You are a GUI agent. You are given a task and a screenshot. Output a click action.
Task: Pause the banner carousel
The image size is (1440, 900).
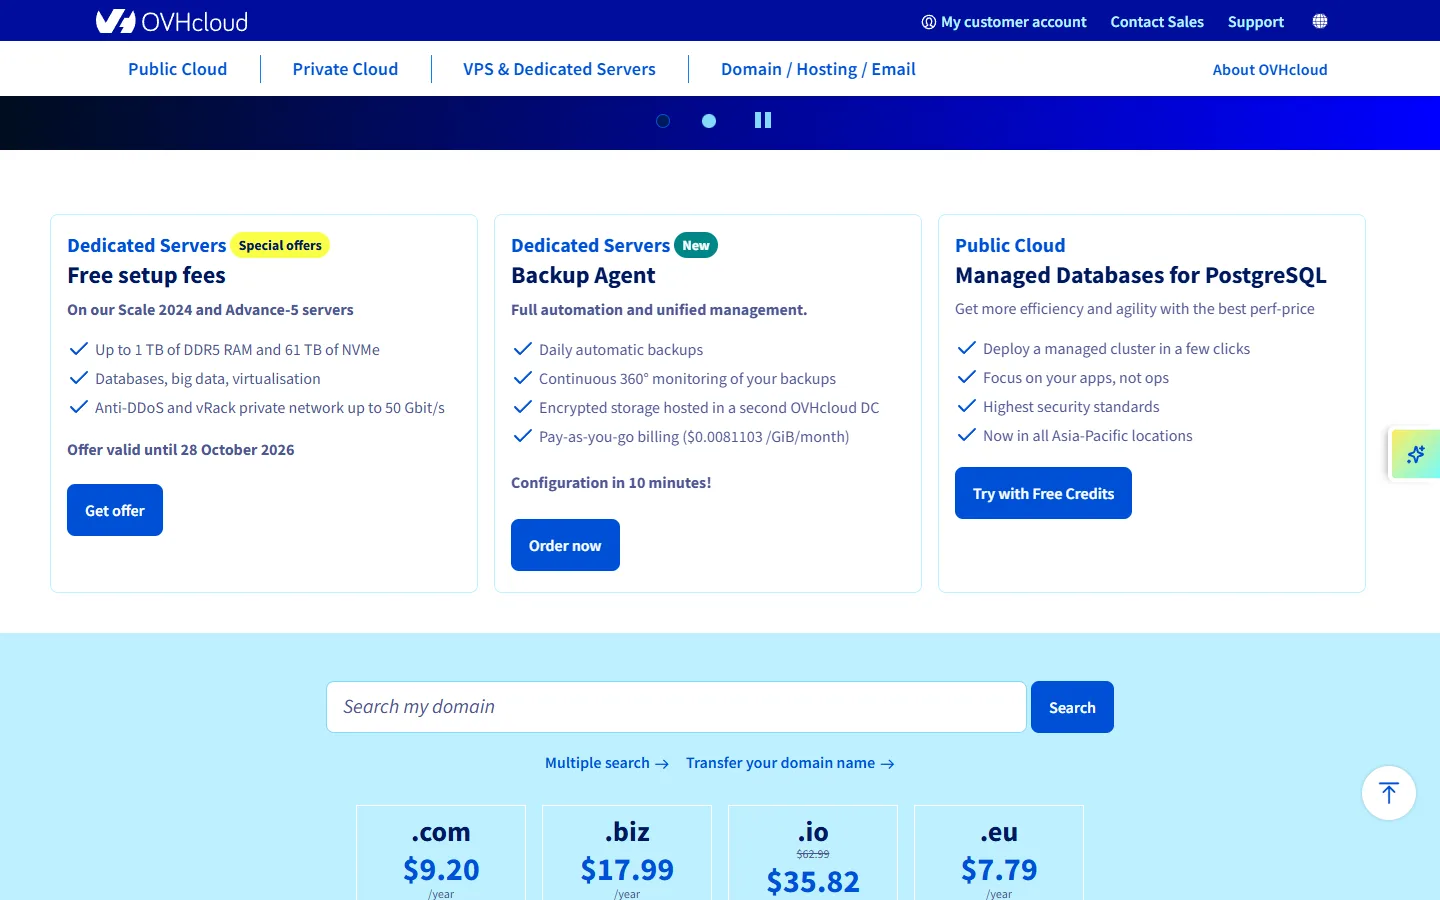[x=763, y=120]
